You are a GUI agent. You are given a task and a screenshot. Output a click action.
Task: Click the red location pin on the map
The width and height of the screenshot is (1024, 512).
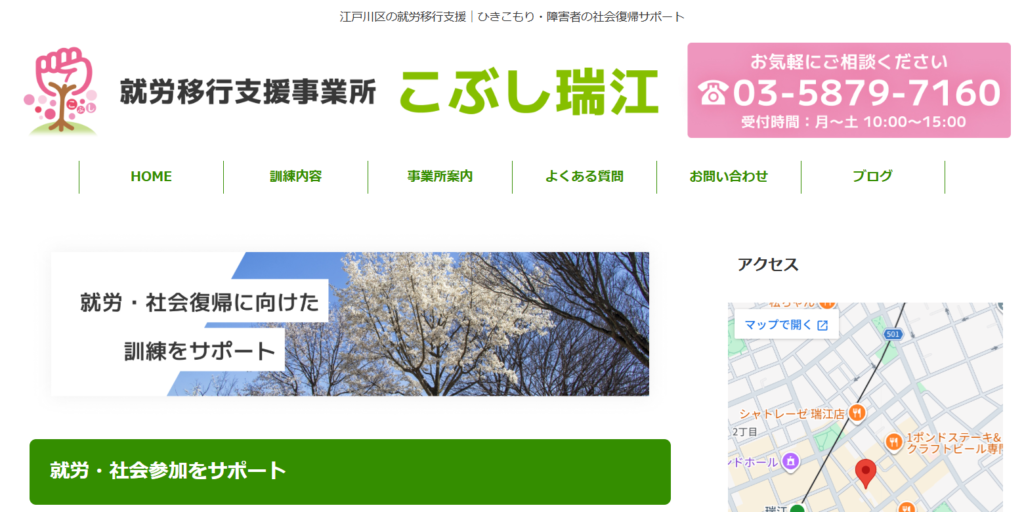click(866, 473)
